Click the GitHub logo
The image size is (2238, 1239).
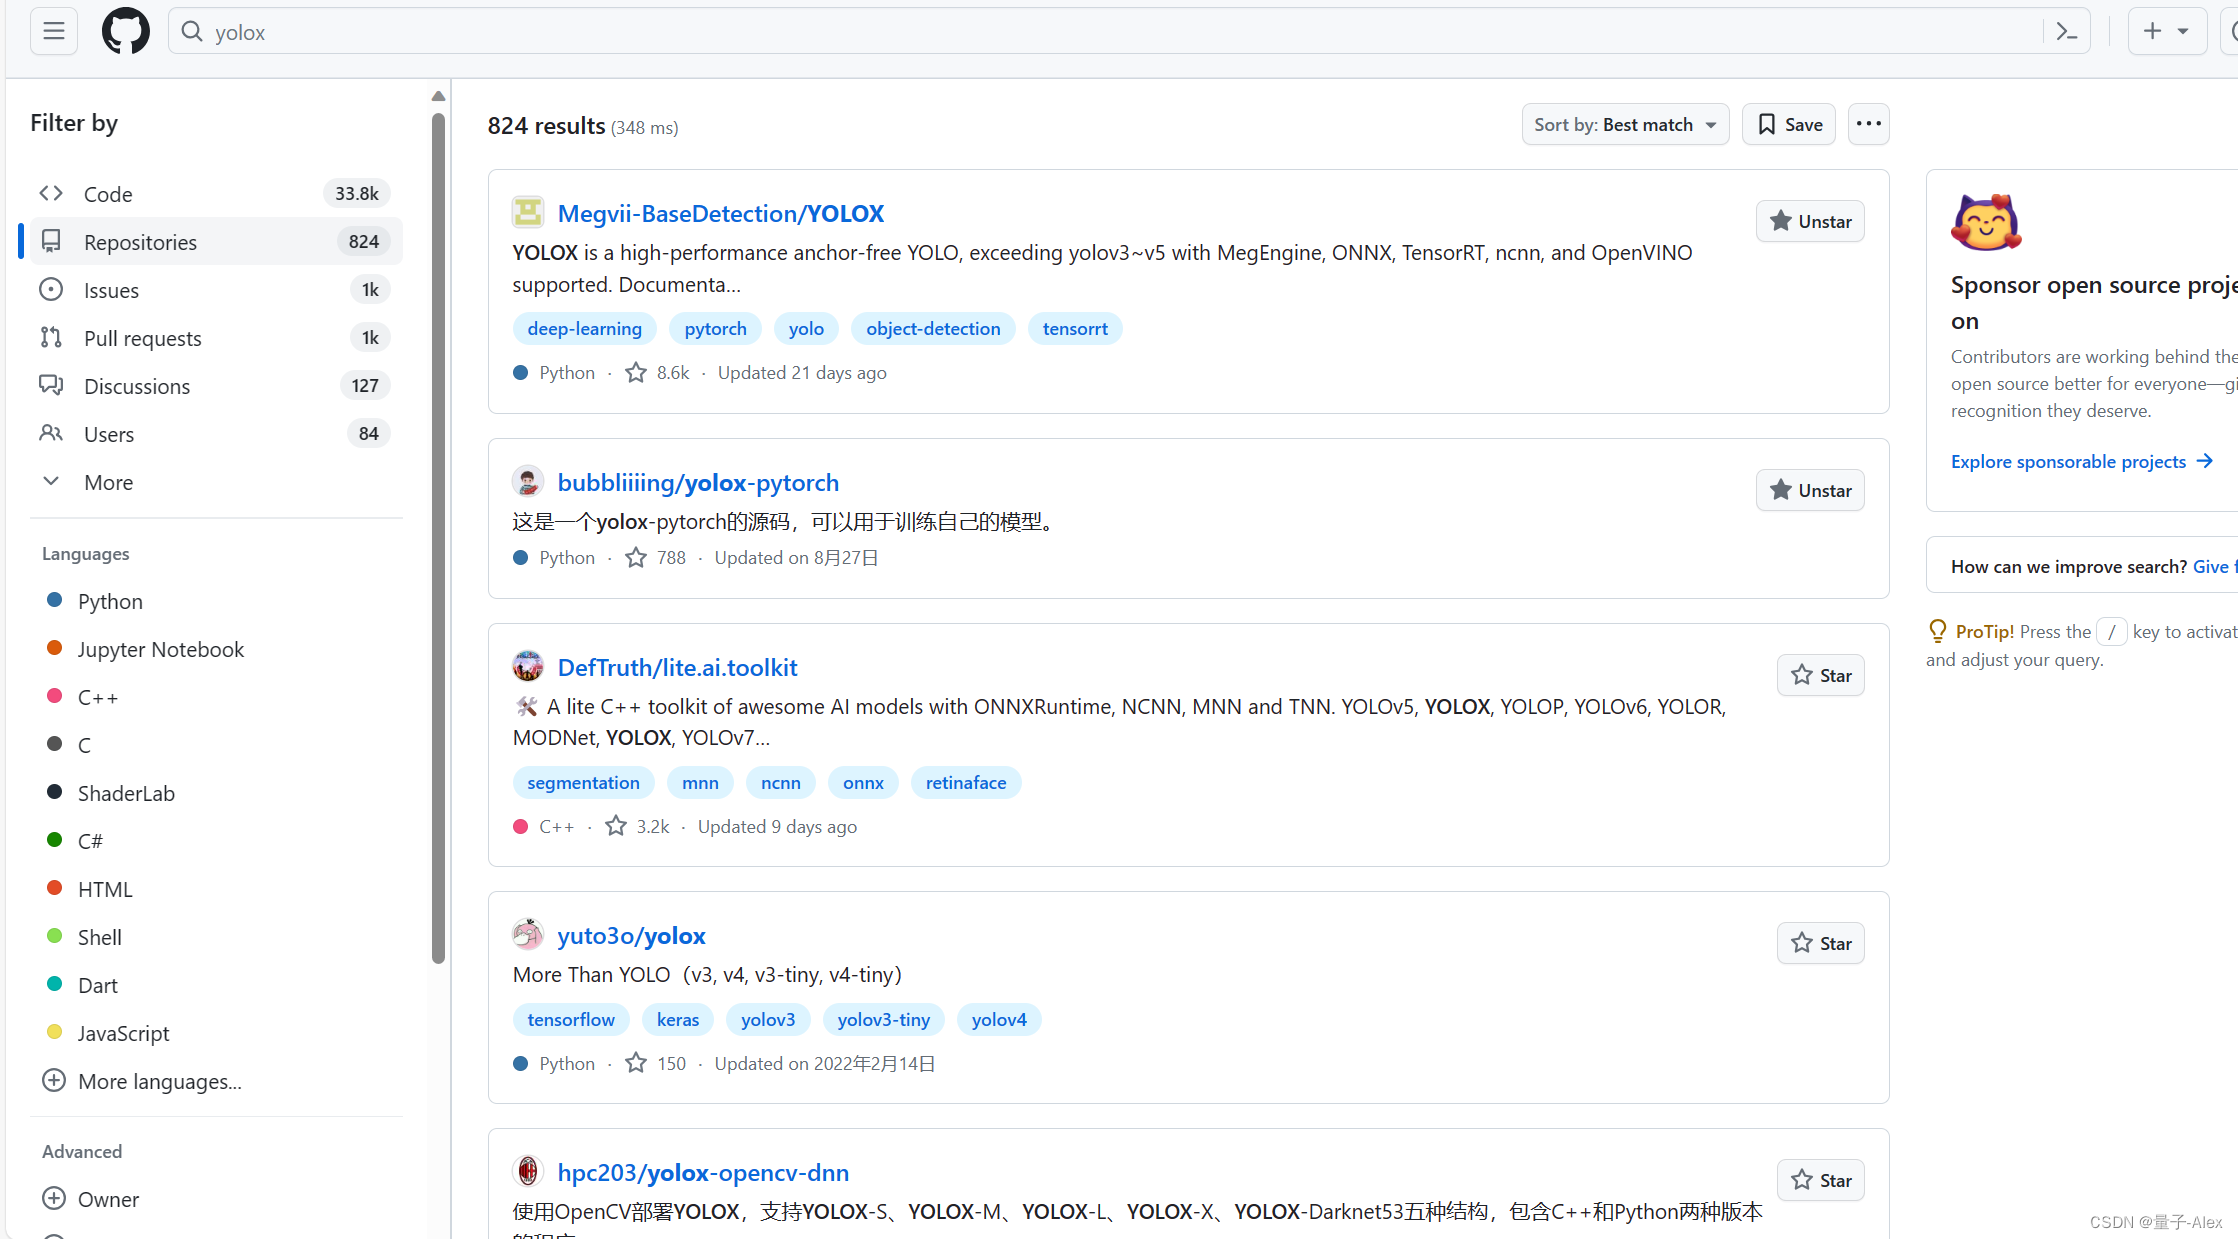coord(125,31)
